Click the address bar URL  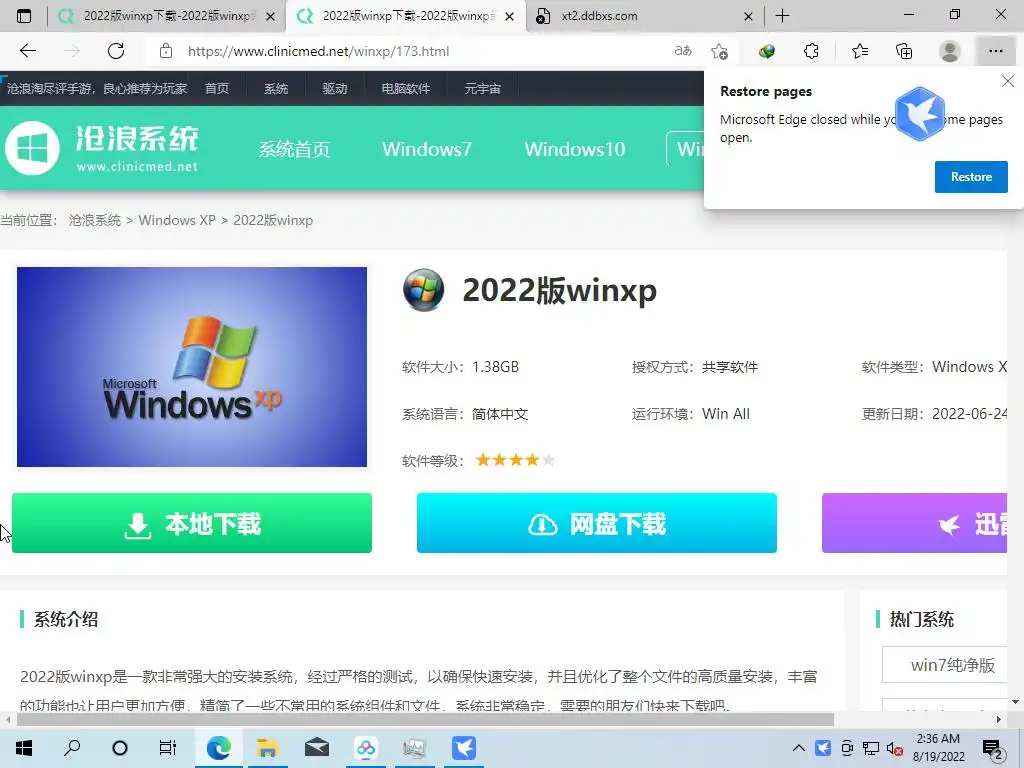click(x=319, y=51)
